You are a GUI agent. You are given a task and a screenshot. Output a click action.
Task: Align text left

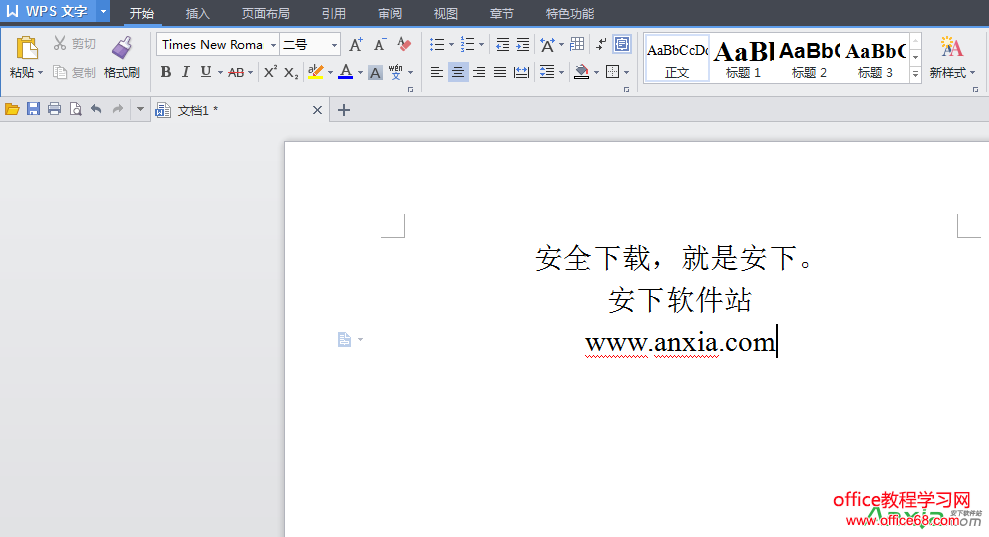tap(436, 72)
